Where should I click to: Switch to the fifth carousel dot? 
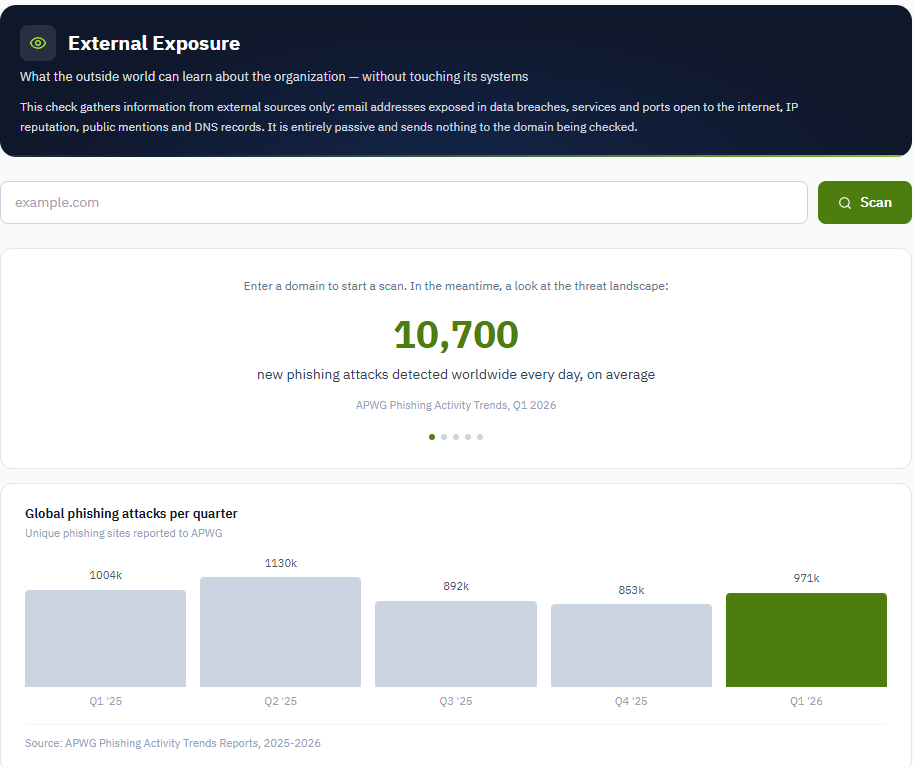(480, 437)
